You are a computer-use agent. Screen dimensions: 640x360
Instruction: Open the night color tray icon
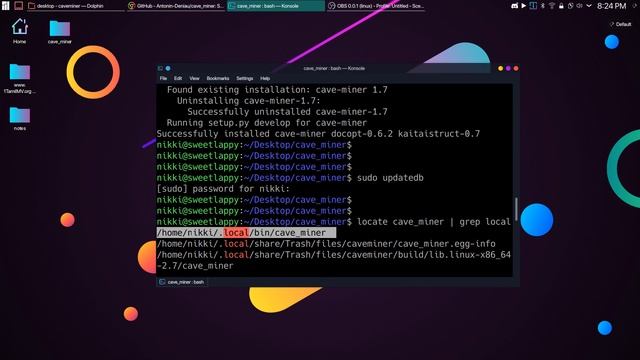[570, 6]
